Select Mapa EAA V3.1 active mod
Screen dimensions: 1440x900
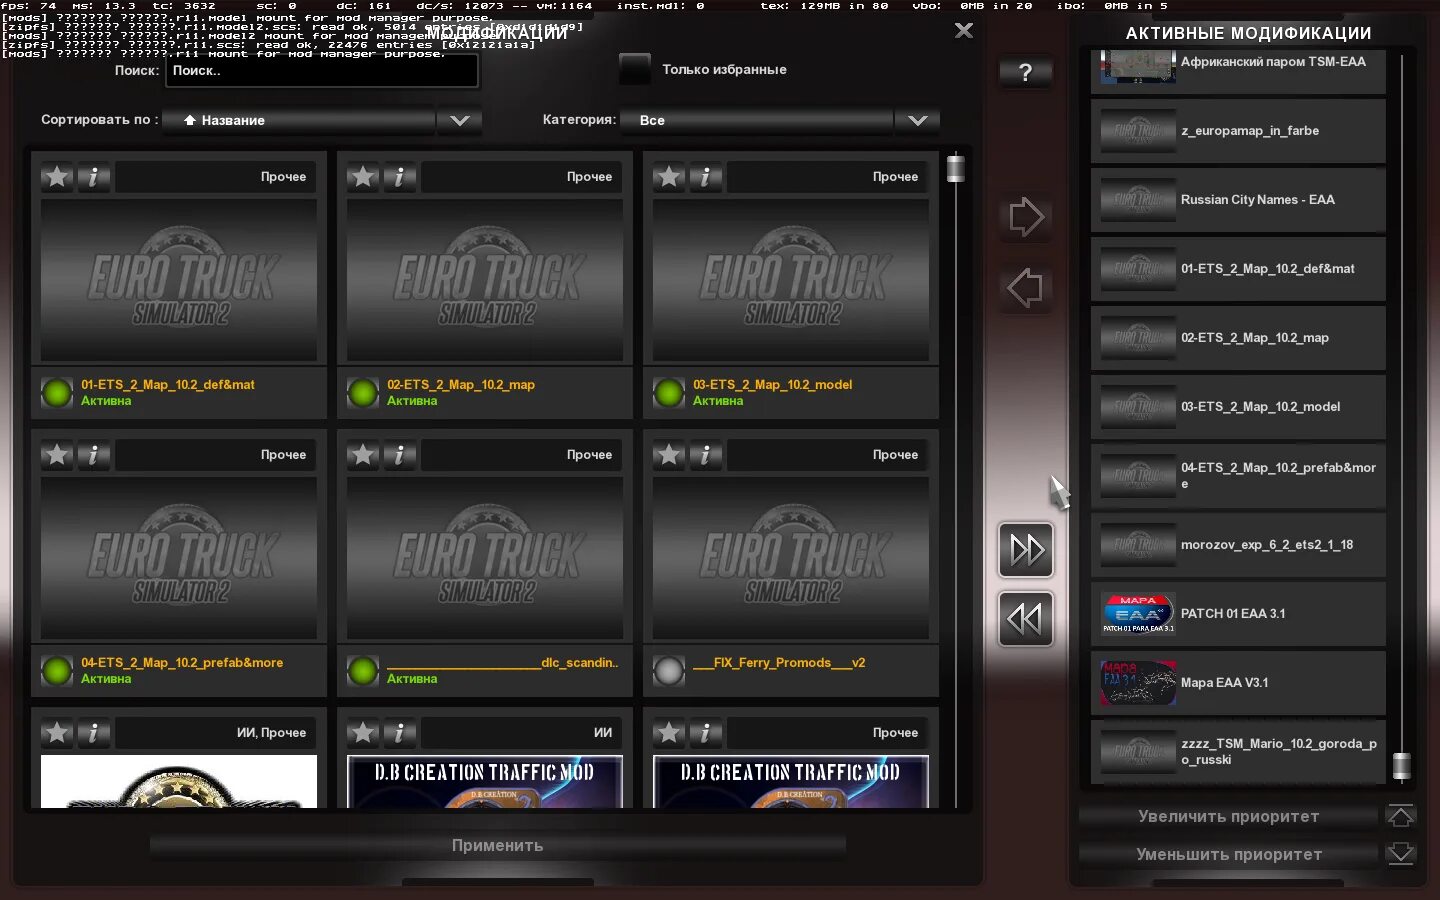click(x=1238, y=683)
